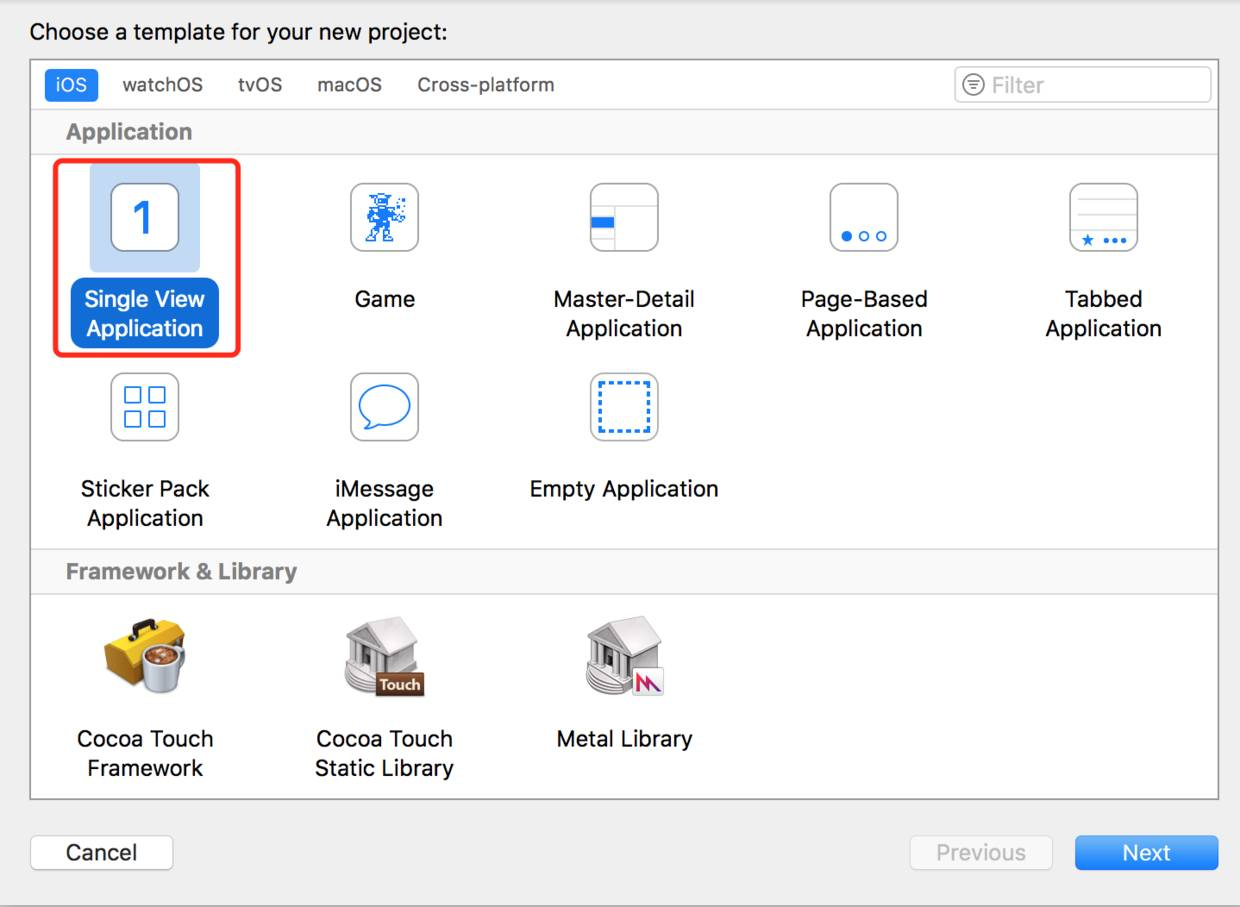Focus the Filter search field

coord(1095,85)
